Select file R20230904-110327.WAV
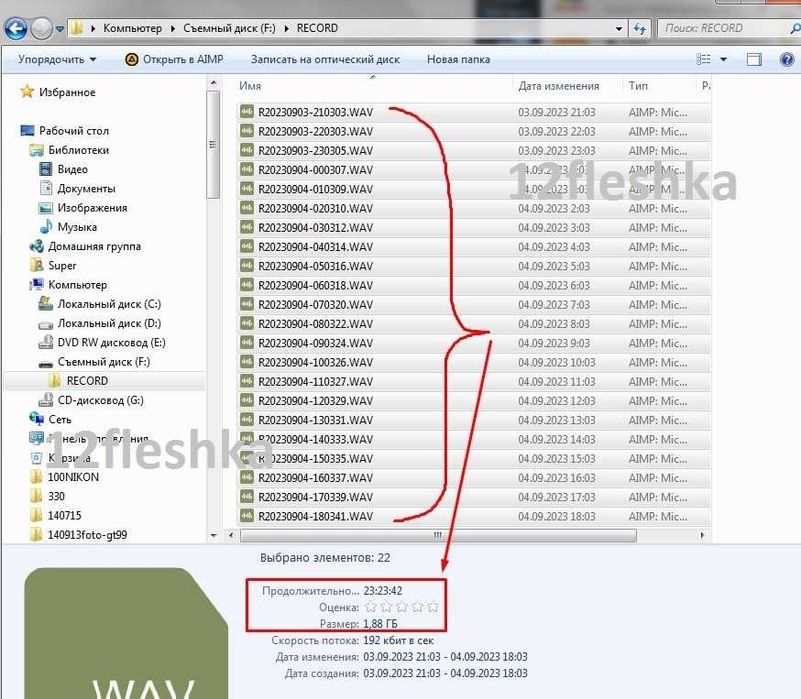Screen dimensions: 801x699 [x=316, y=382]
